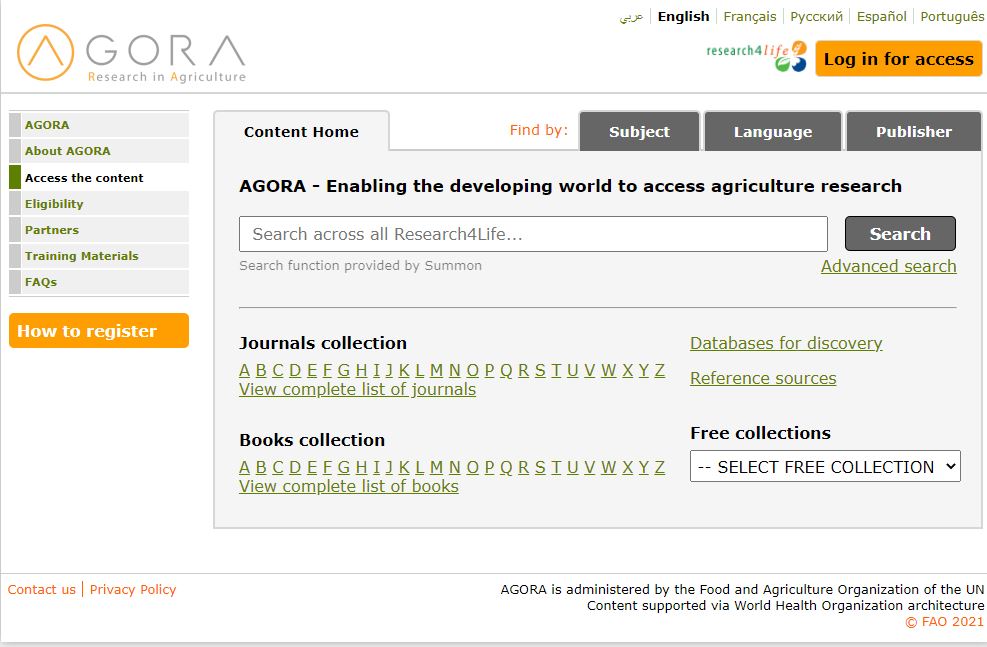Open the Privacy Policy link
This screenshot has height=647, width=987.
[133, 589]
